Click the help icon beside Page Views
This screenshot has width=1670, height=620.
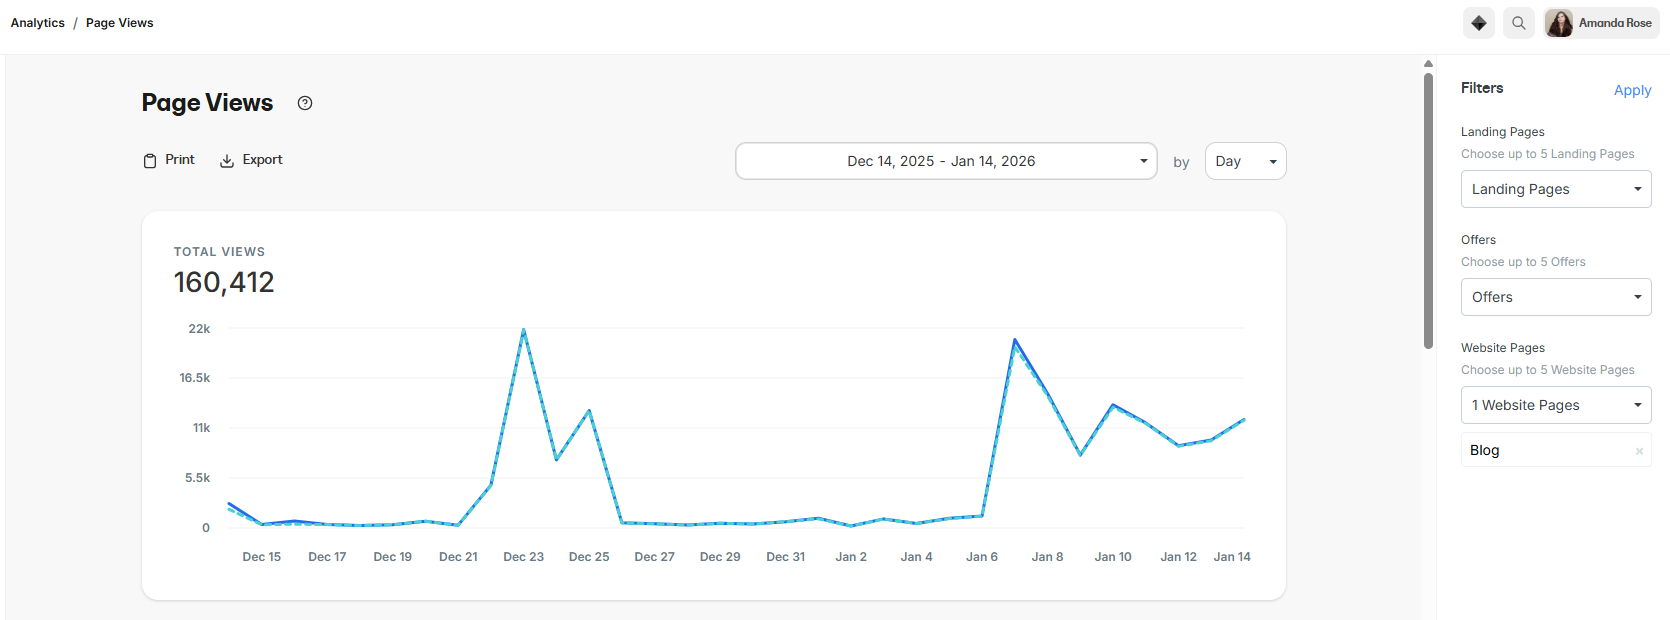[305, 103]
